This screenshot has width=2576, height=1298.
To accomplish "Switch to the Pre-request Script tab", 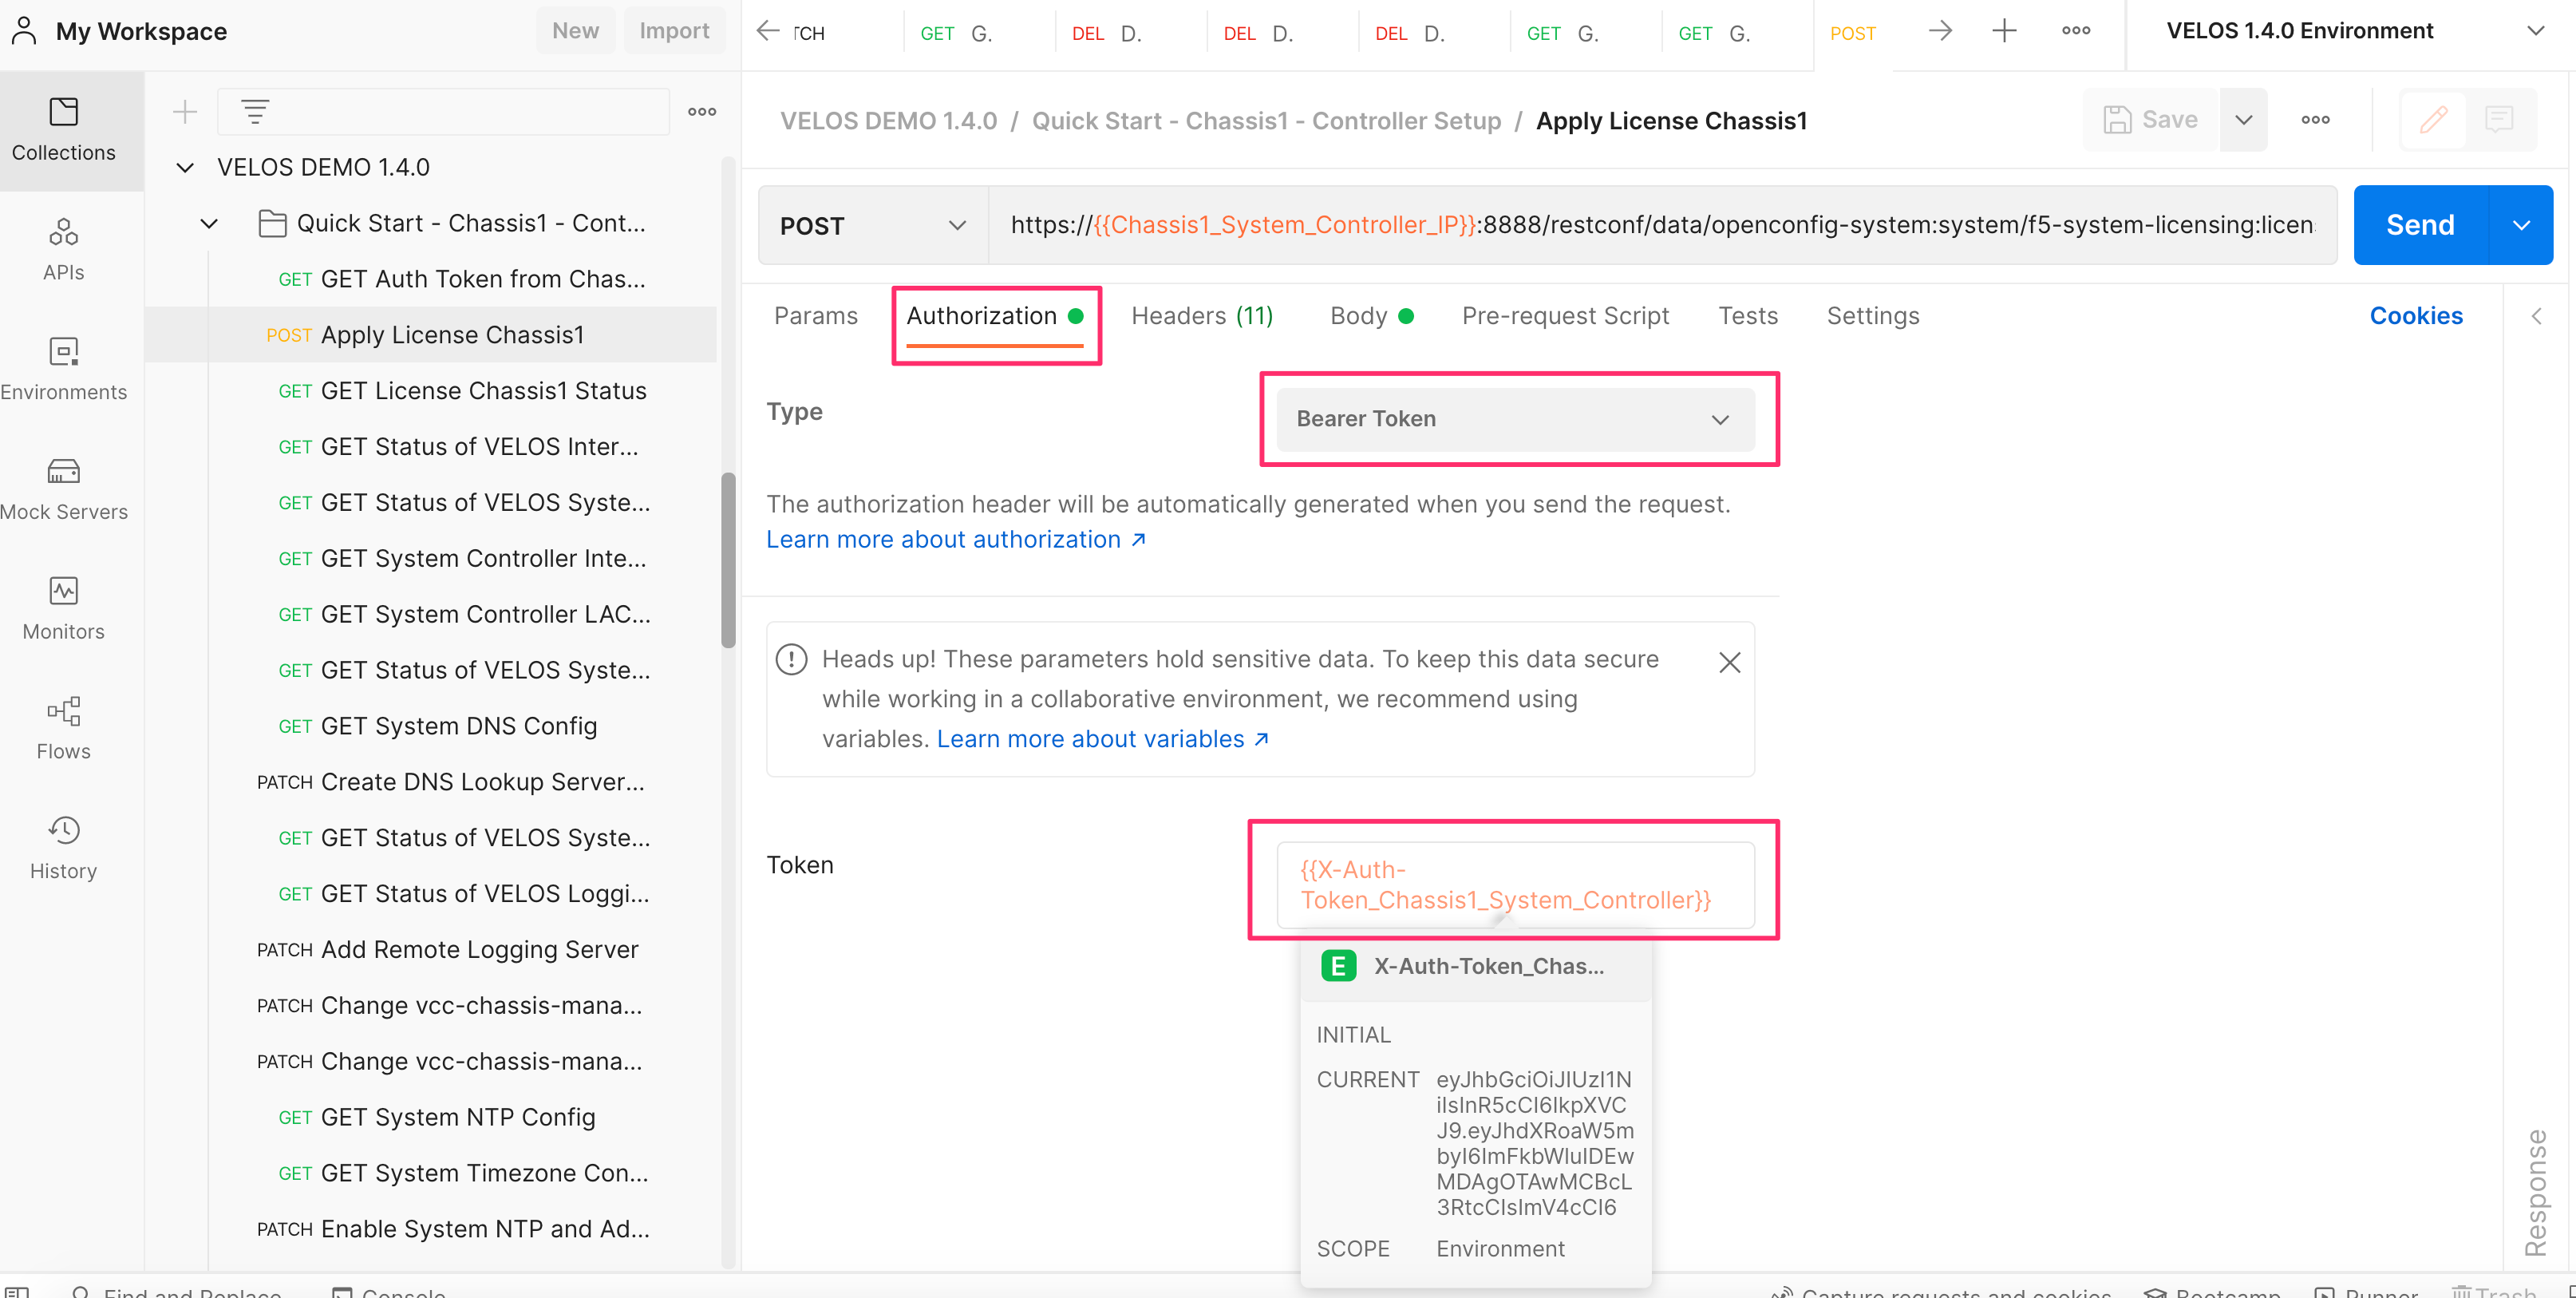I will point(1564,316).
